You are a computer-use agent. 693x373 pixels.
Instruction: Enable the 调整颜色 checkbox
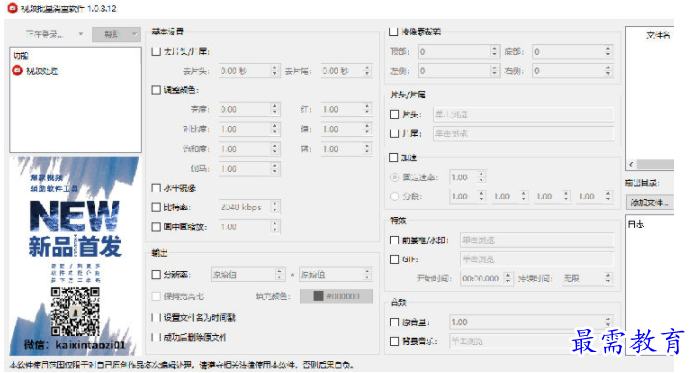point(156,90)
